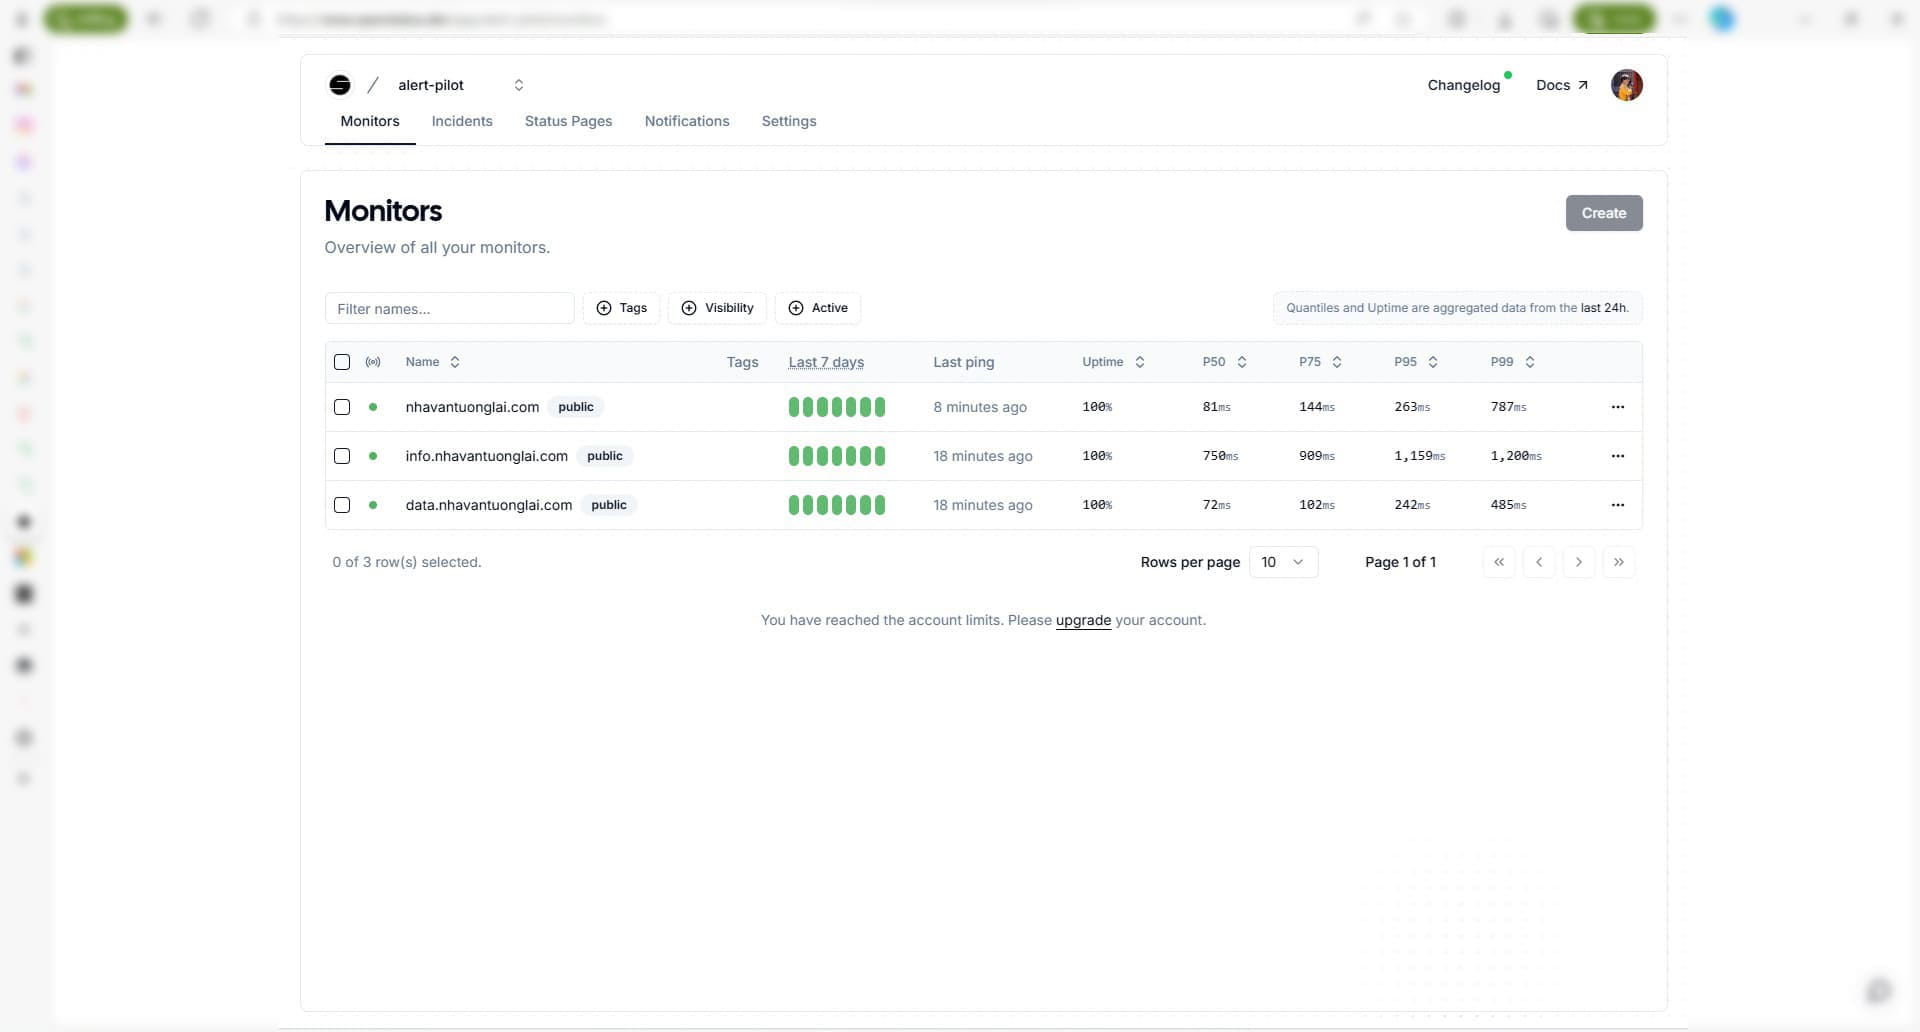Viewport: 1920px width, 1032px height.
Task: Sort monitors by Uptime column
Action: [x=1113, y=362]
